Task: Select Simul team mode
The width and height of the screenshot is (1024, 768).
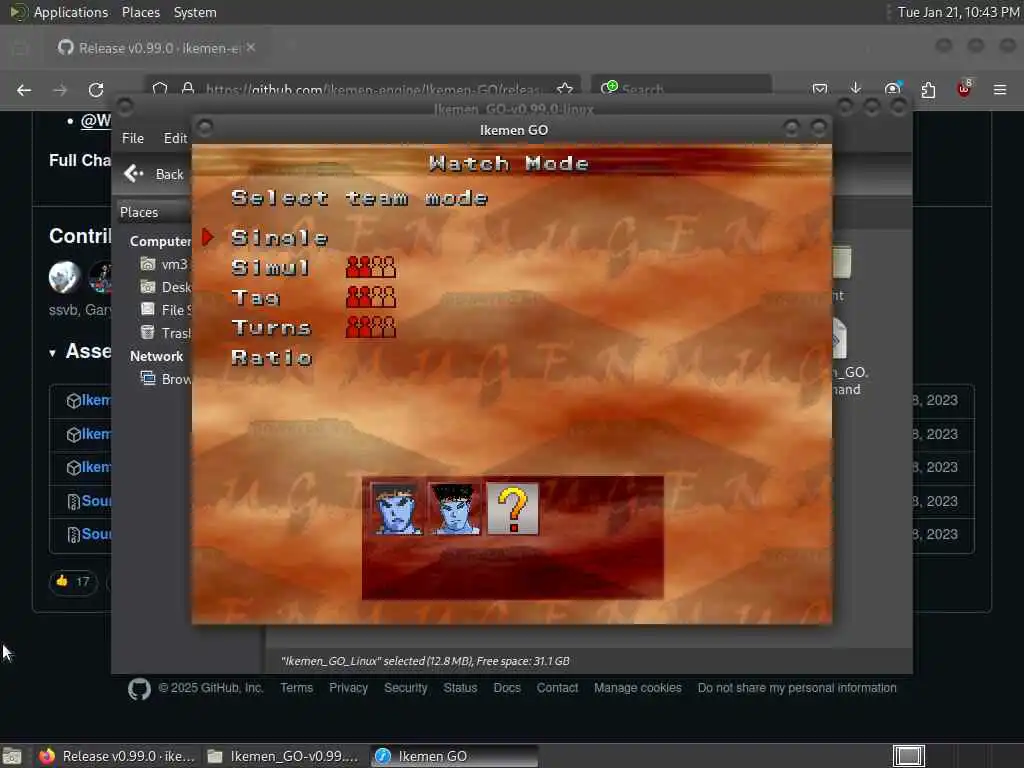Action: tap(271, 267)
